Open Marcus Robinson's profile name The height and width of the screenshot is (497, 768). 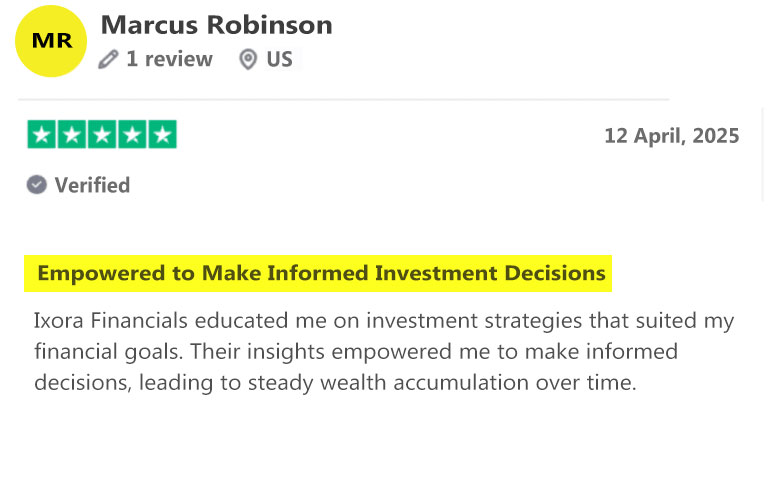216,24
